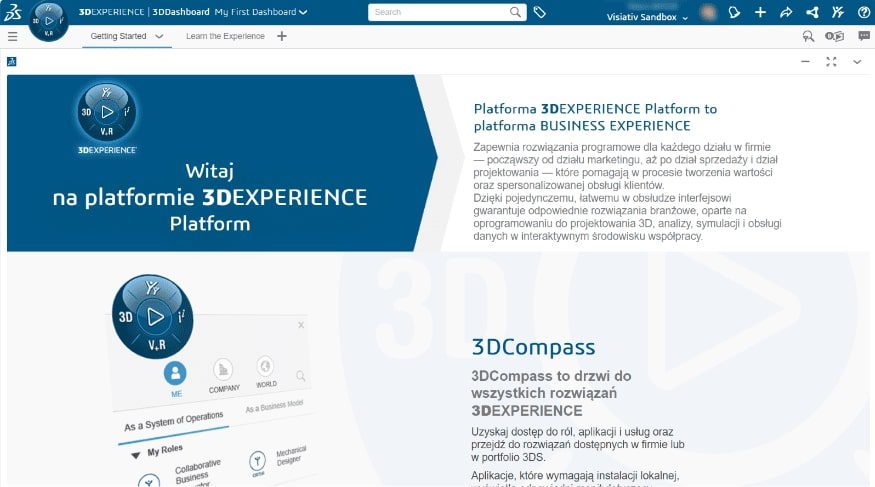Minimize the widget with dash icon
The width and height of the screenshot is (875, 487).
pyautogui.click(x=805, y=61)
